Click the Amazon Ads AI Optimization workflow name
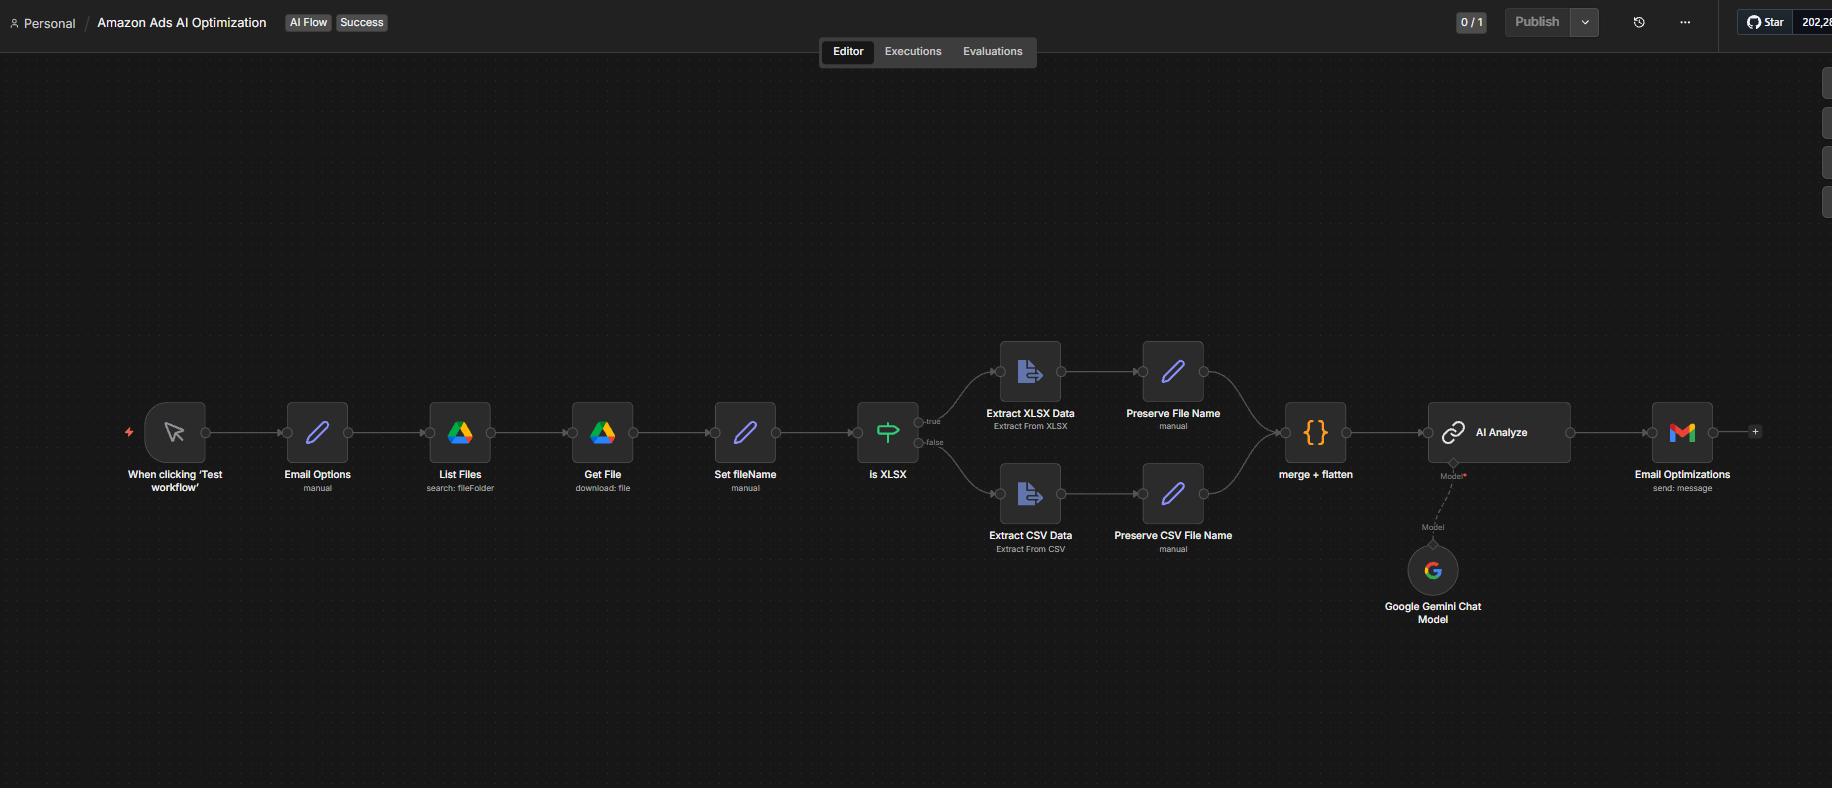1832x788 pixels. coord(182,22)
